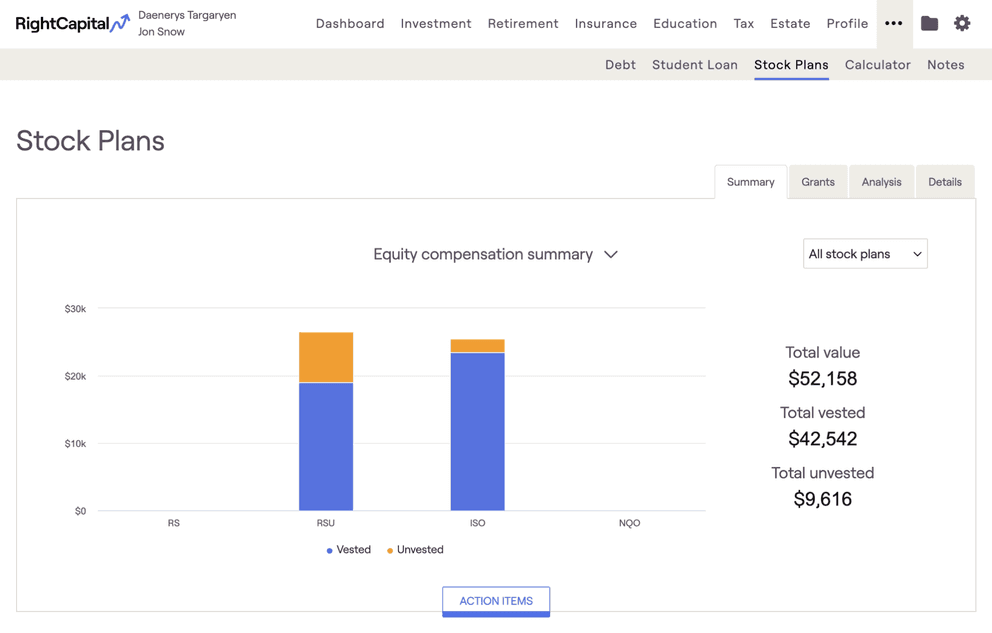The width and height of the screenshot is (992, 633).
Task: Click the RightCapital logo
Action: tap(71, 23)
